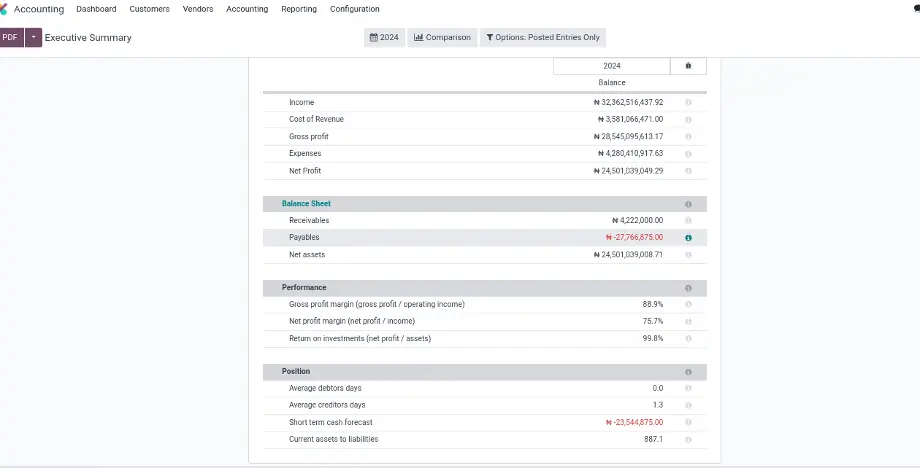Click the Net profit margin value 75.7%
Viewport: 920px width, 468px height.
653,321
